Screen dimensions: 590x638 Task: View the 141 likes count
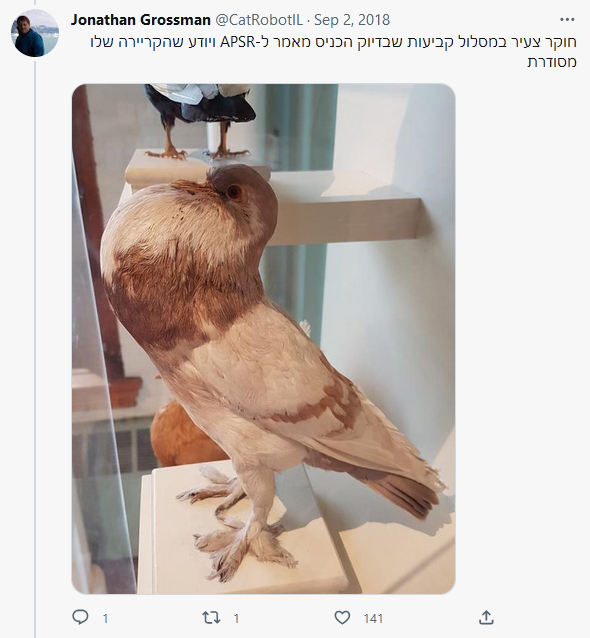coord(373,619)
